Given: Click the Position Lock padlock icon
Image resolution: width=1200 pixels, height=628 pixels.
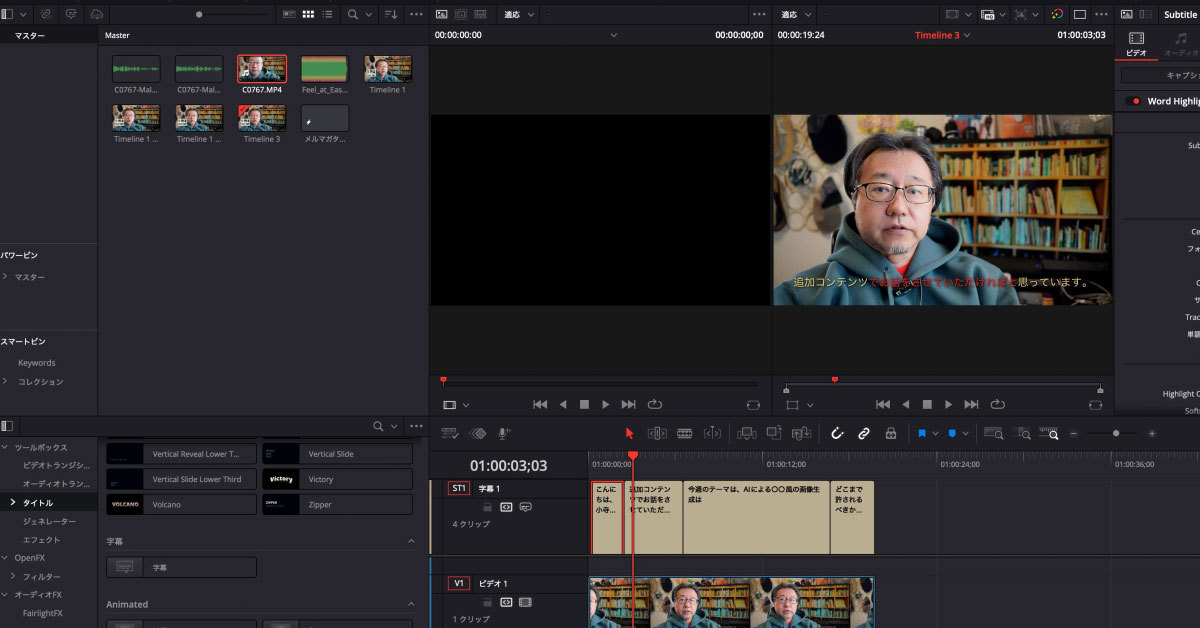Looking at the screenshot, I should tap(890, 433).
